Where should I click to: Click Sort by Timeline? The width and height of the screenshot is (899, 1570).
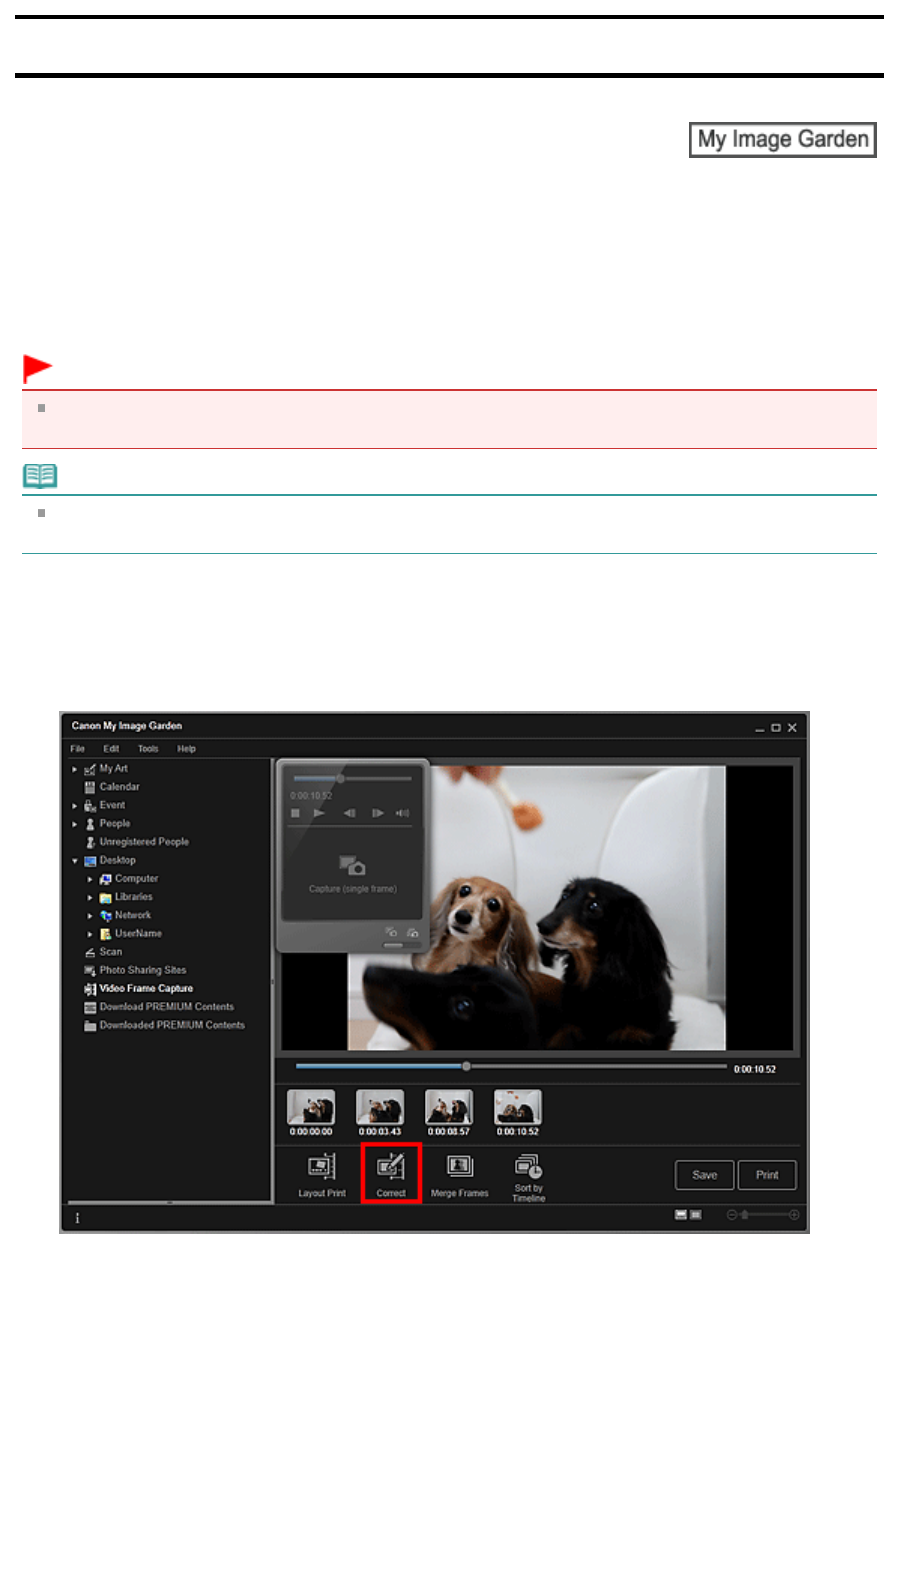[x=528, y=1177]
